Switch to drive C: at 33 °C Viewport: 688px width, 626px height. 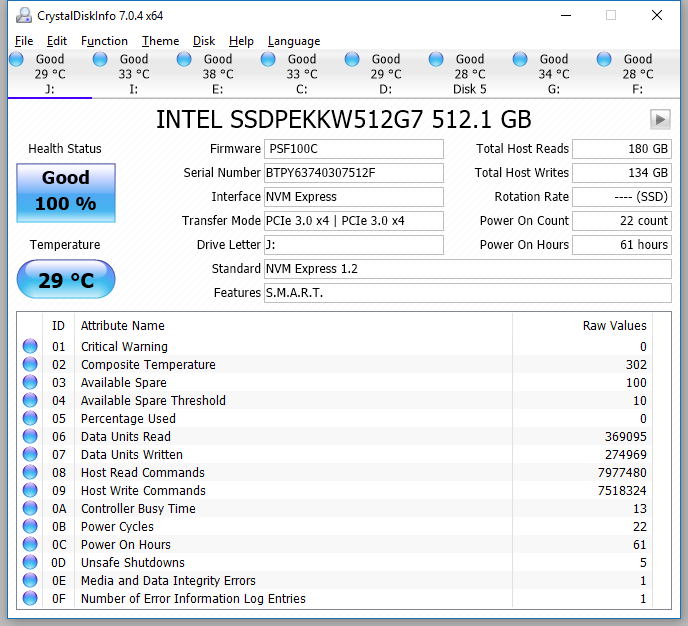tap(301, 74)
